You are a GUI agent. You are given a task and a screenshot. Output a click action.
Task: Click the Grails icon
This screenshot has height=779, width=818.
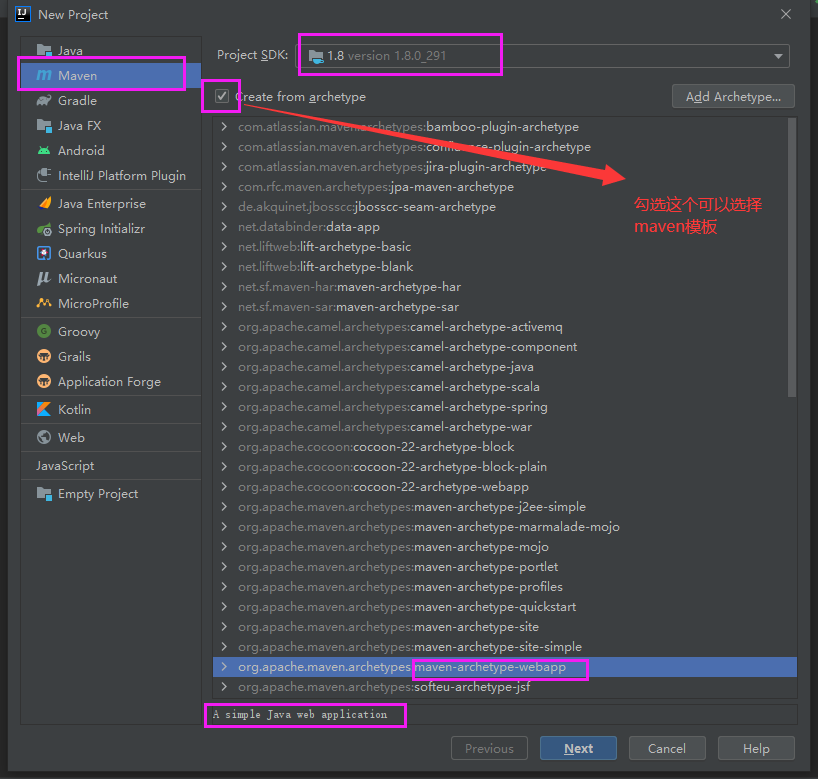coord(44,356)
